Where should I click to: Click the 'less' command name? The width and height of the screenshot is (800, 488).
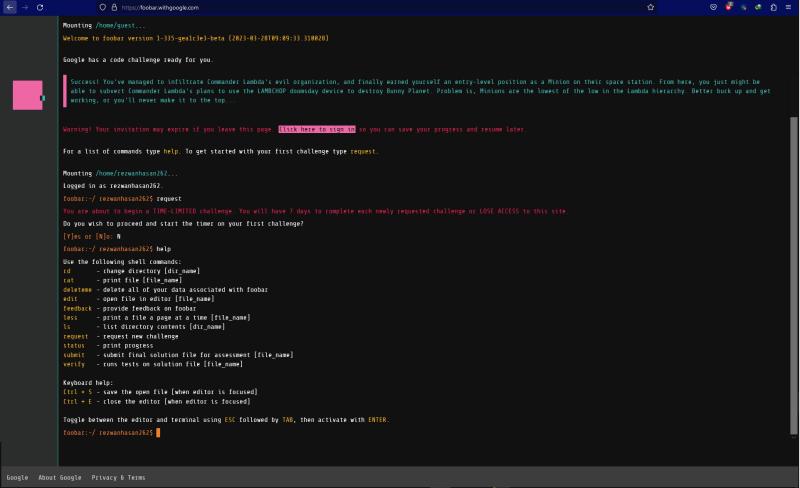point(70,318)
